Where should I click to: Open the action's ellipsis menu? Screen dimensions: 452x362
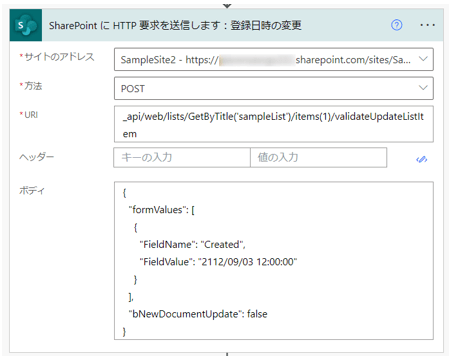427,25
